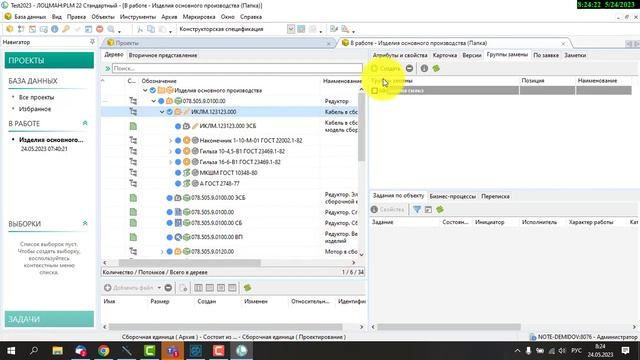640x360 pixels.
Task: Click the Все проекты link
Action: pos(36,97)
